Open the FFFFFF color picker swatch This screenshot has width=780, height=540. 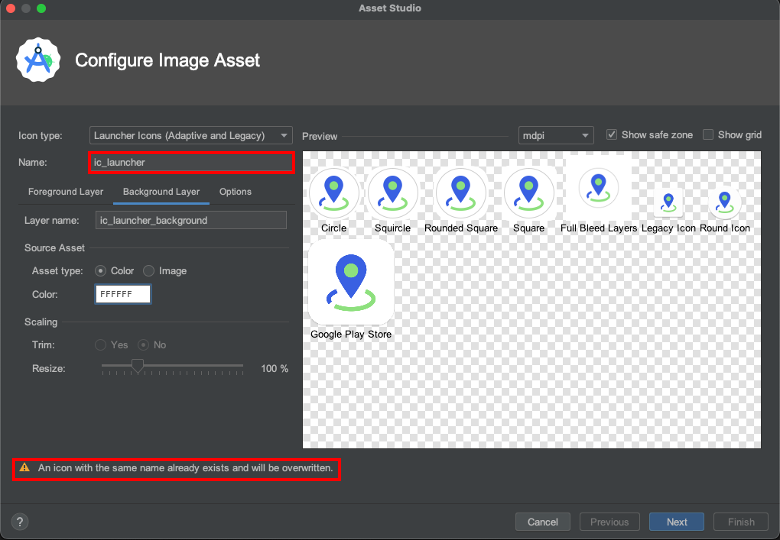click(123, 294)
